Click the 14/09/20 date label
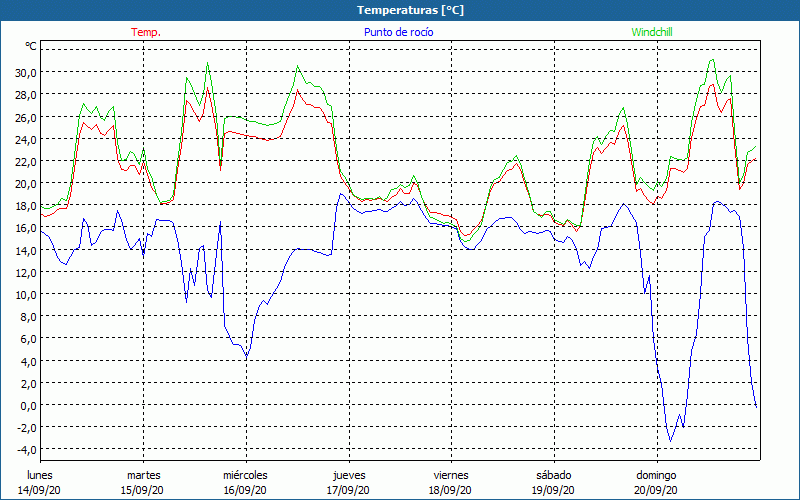This screenshot has width=800, height=500. click(x=39, y=490)
